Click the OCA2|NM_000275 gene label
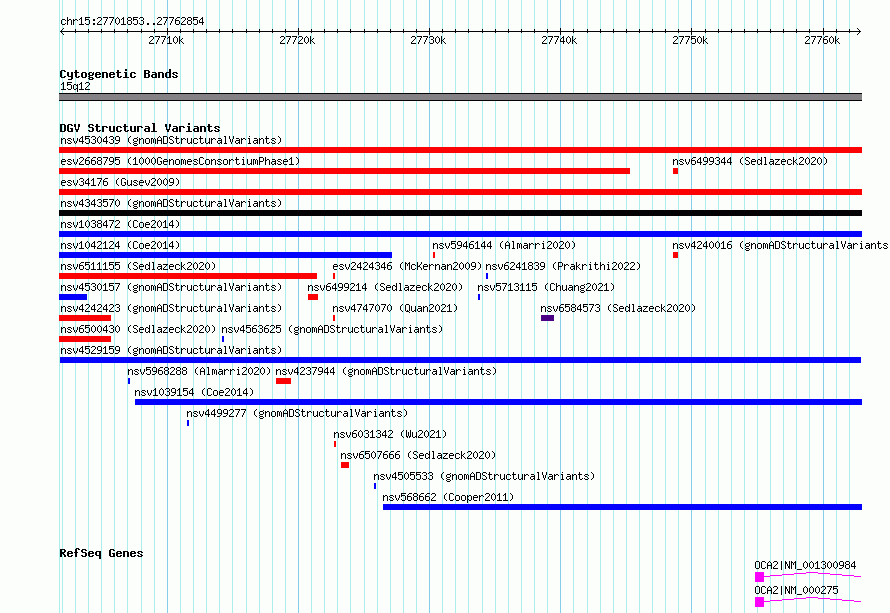 pos(796,590)
